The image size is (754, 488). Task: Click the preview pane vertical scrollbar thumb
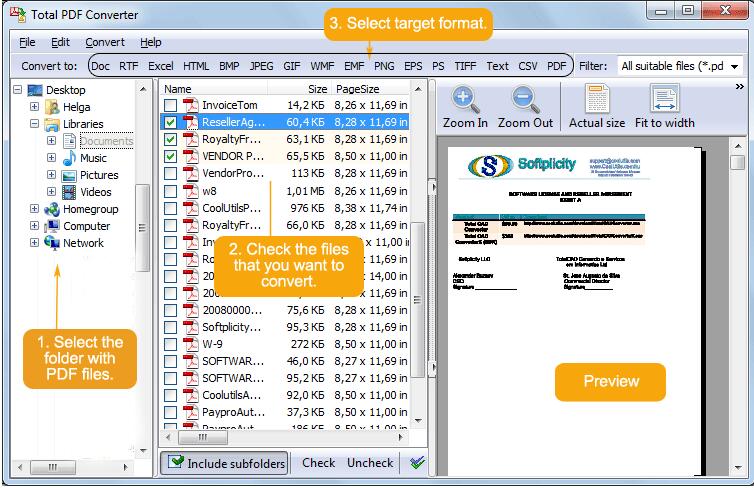tap(738, 162)
